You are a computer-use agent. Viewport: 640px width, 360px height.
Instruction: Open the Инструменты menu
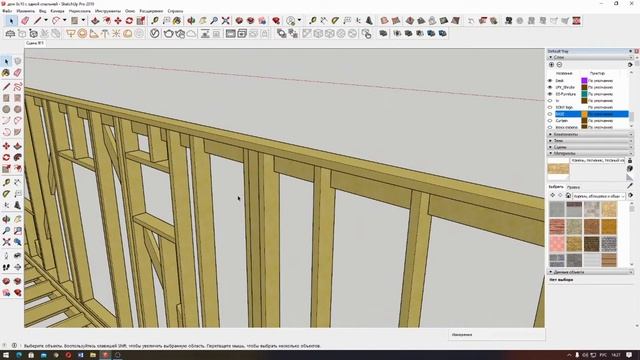point(108,11)
